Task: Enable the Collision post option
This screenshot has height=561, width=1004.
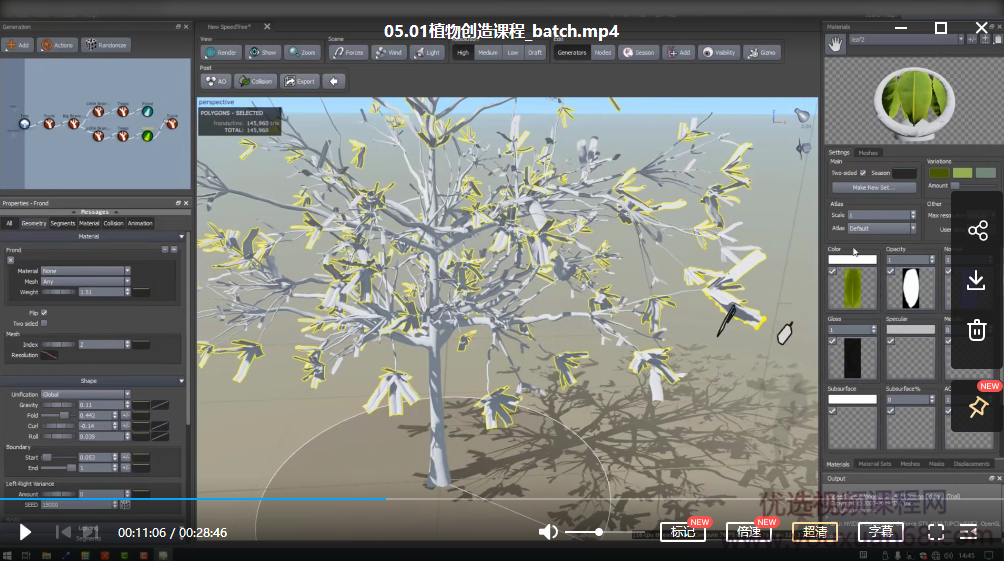Action: [255, 81]
